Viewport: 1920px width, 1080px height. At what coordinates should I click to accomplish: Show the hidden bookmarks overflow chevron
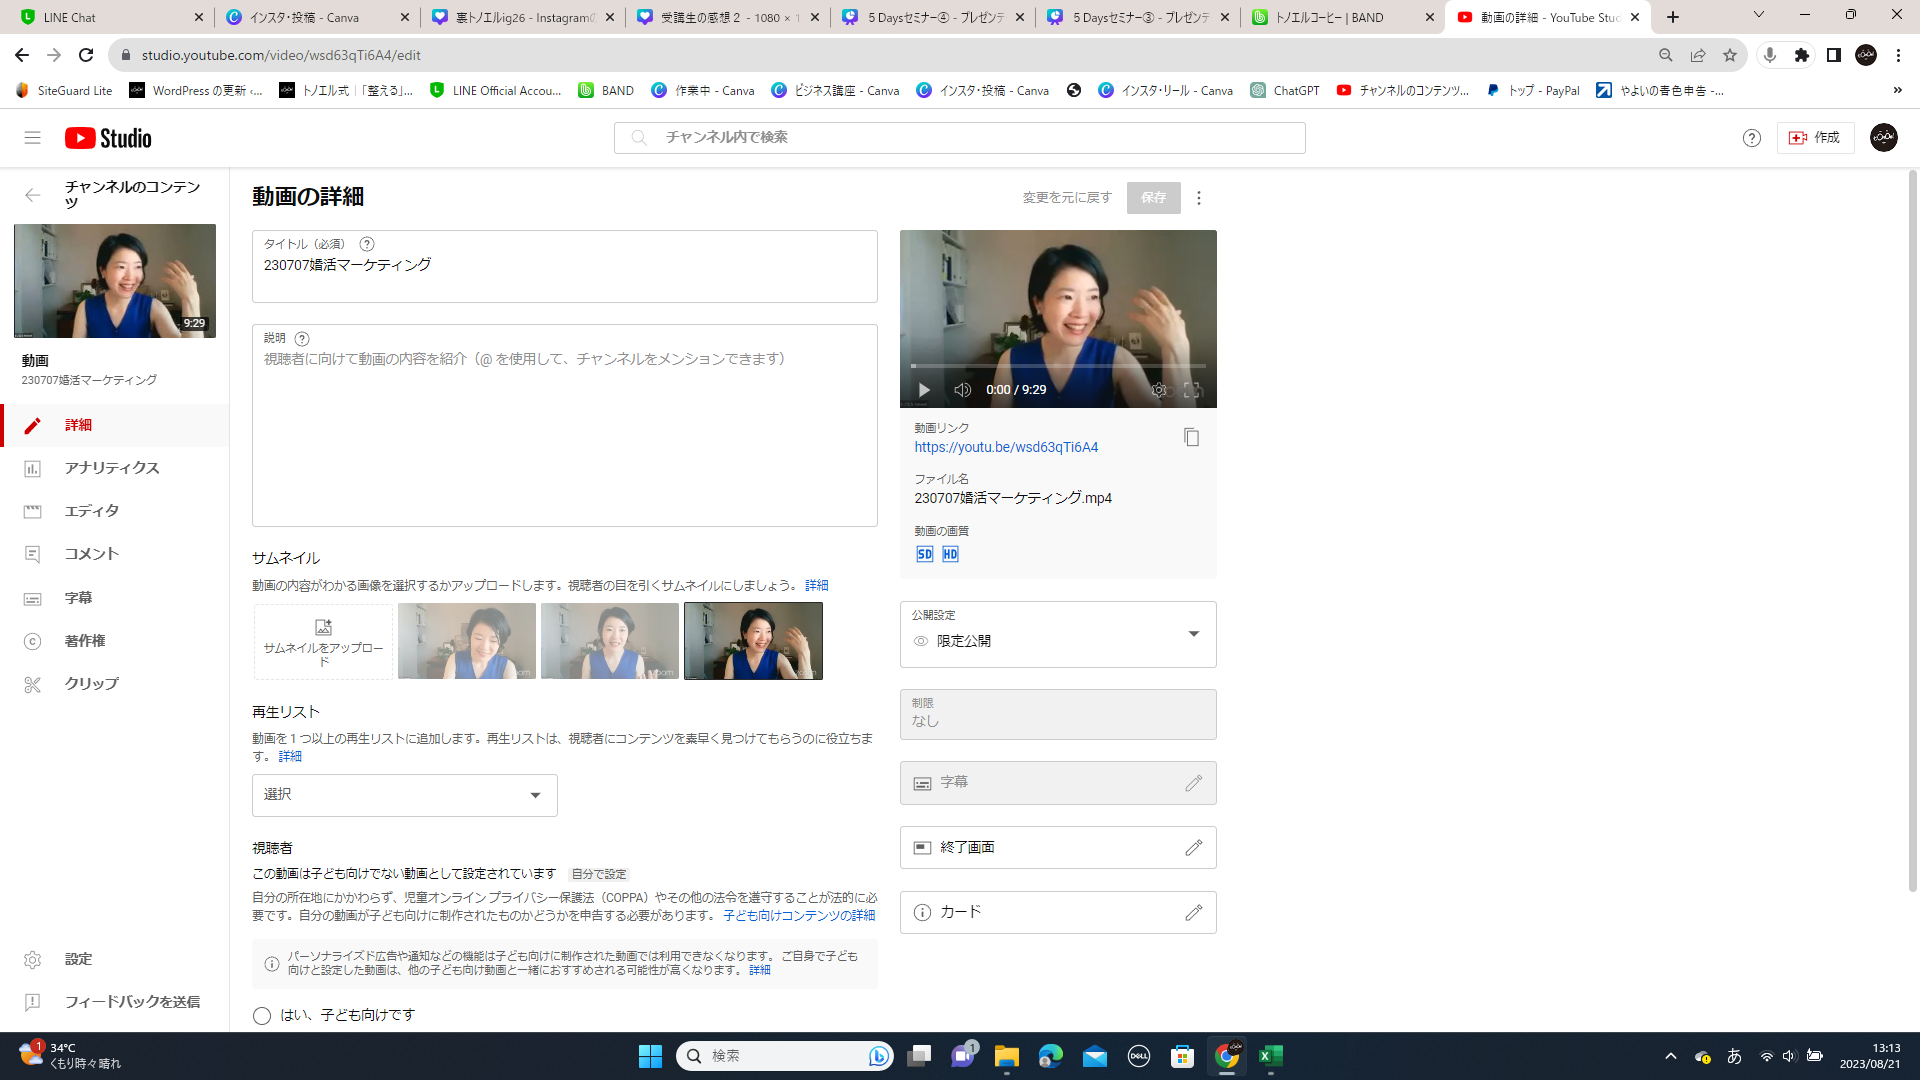[x=1897, y=90]
